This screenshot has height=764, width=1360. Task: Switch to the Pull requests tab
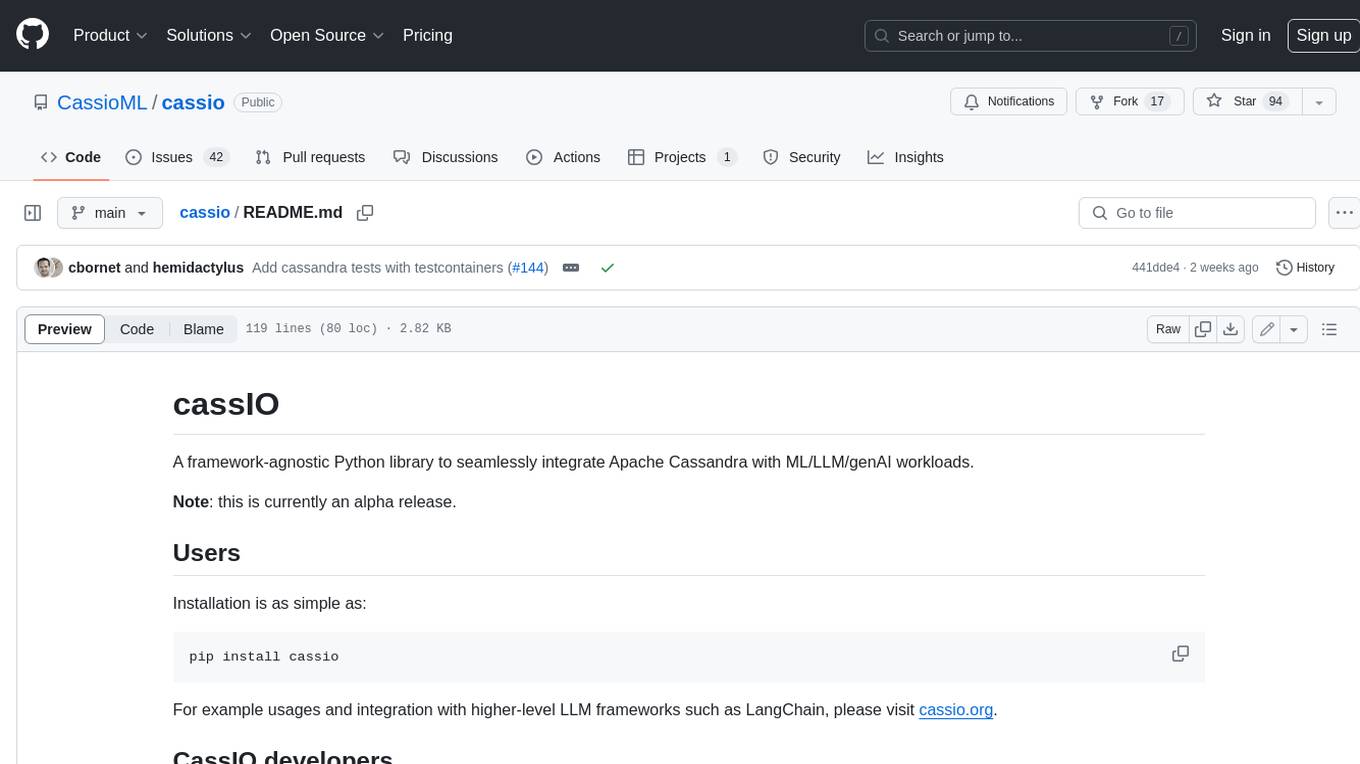click(x=310, y=157)
